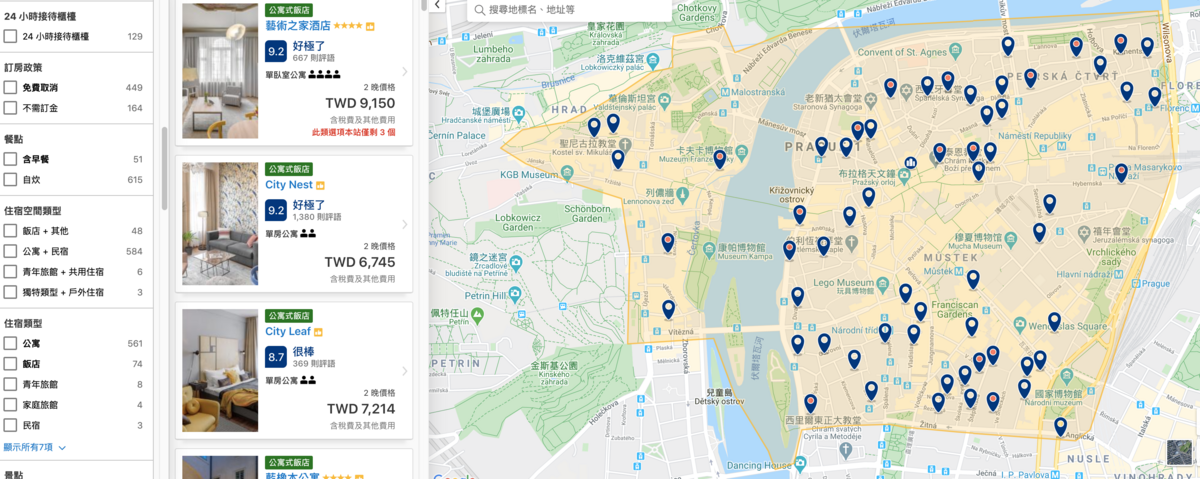This screenshot has height=479, width=1200.
Task: Click the yellow badge icon beside City Leaf
Action: coord(319,332)
